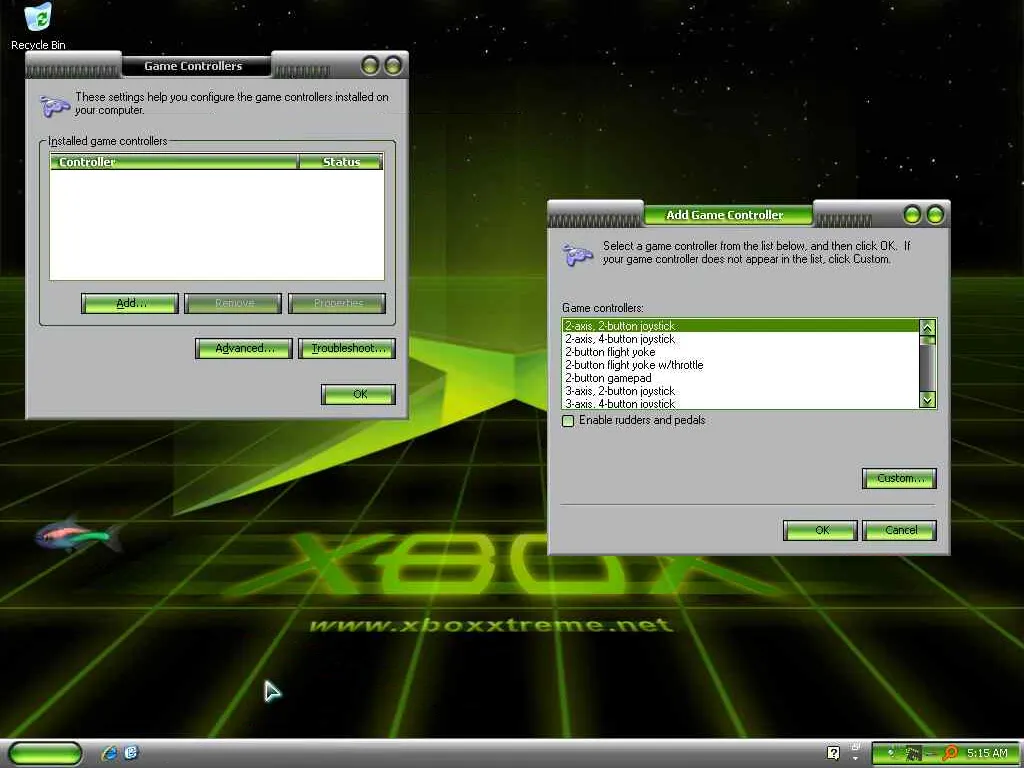1024x768 pixels.
Task: Select 2-button flight yoke w/throttle
Action: [741, 364]
